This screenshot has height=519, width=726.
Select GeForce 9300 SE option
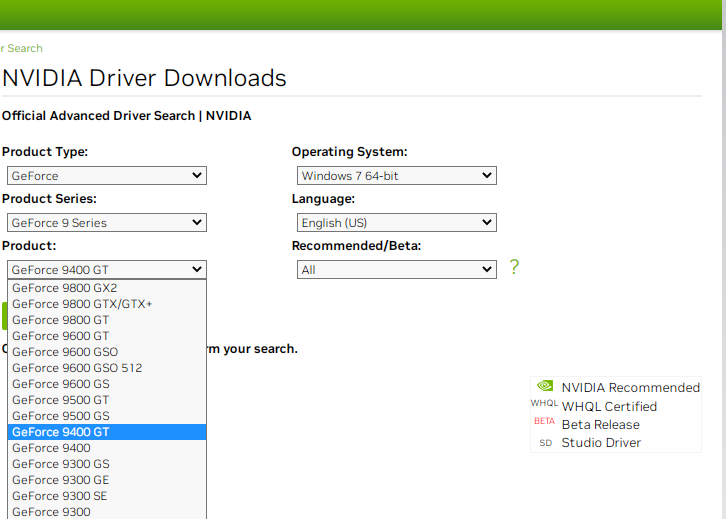[107, 496]
